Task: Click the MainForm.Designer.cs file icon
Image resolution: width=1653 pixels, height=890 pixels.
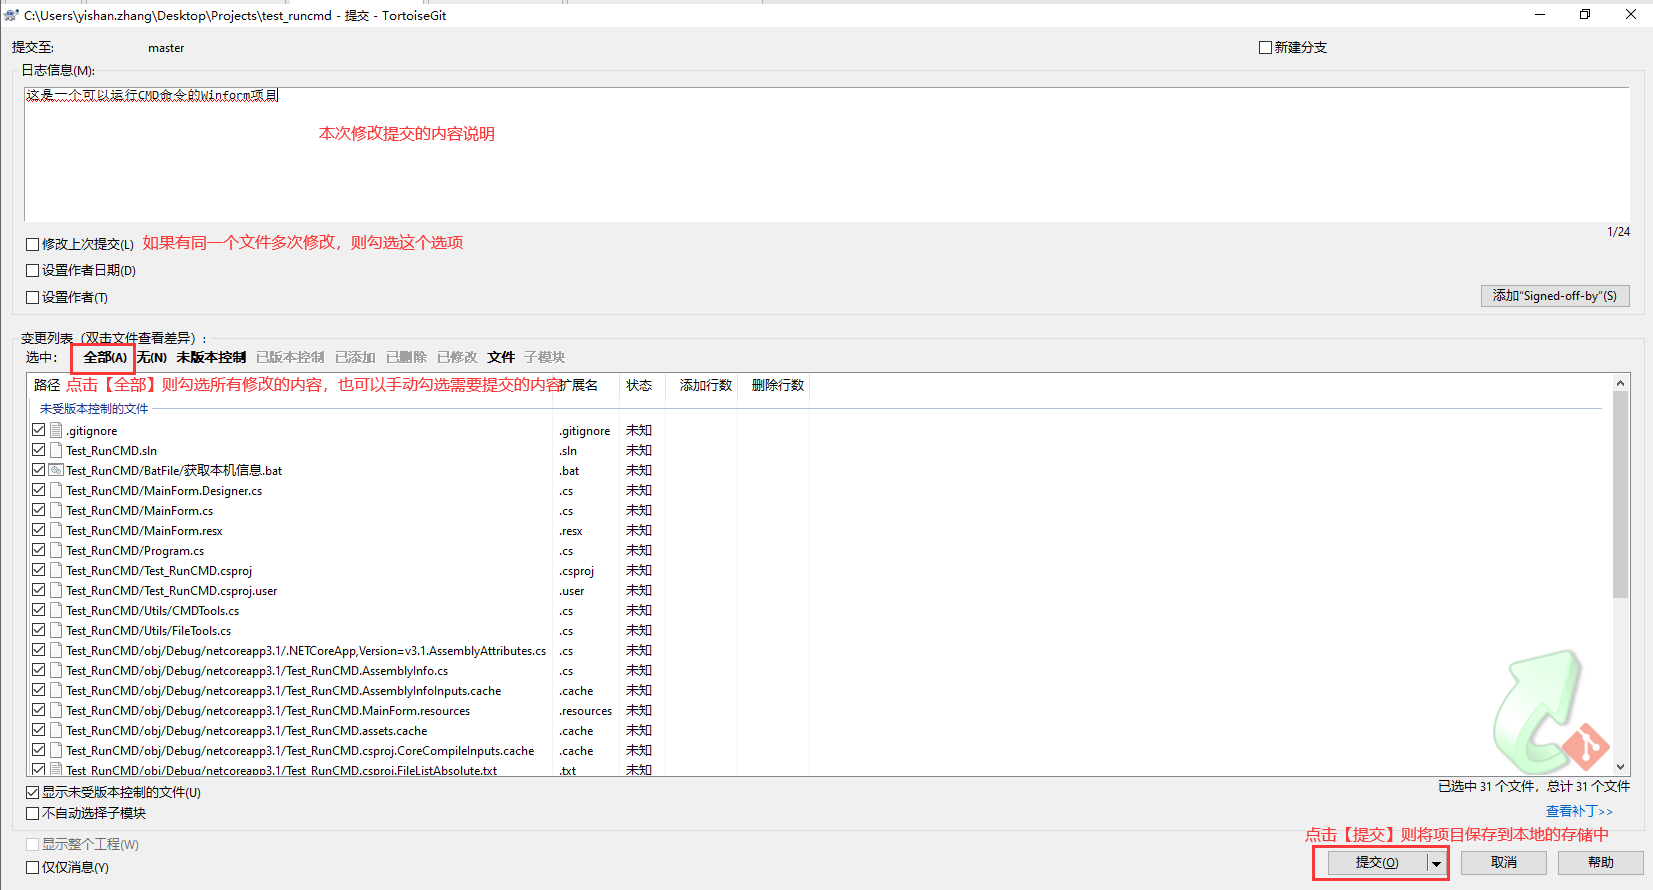Action: pos(56,490)
